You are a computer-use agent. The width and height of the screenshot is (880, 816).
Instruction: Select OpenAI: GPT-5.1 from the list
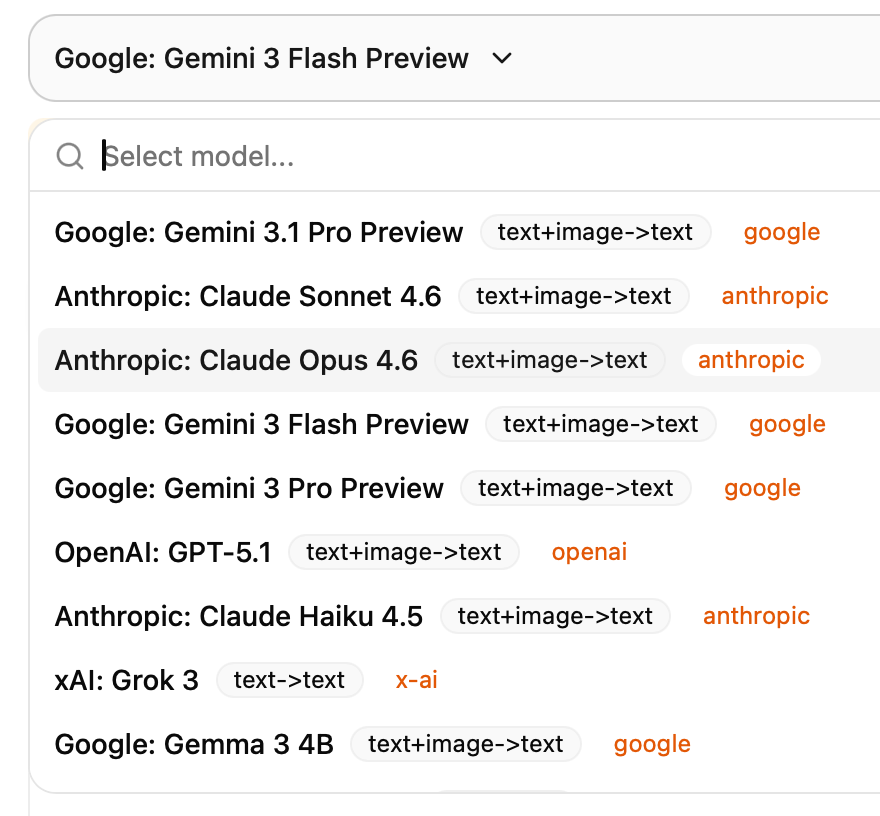163,553
